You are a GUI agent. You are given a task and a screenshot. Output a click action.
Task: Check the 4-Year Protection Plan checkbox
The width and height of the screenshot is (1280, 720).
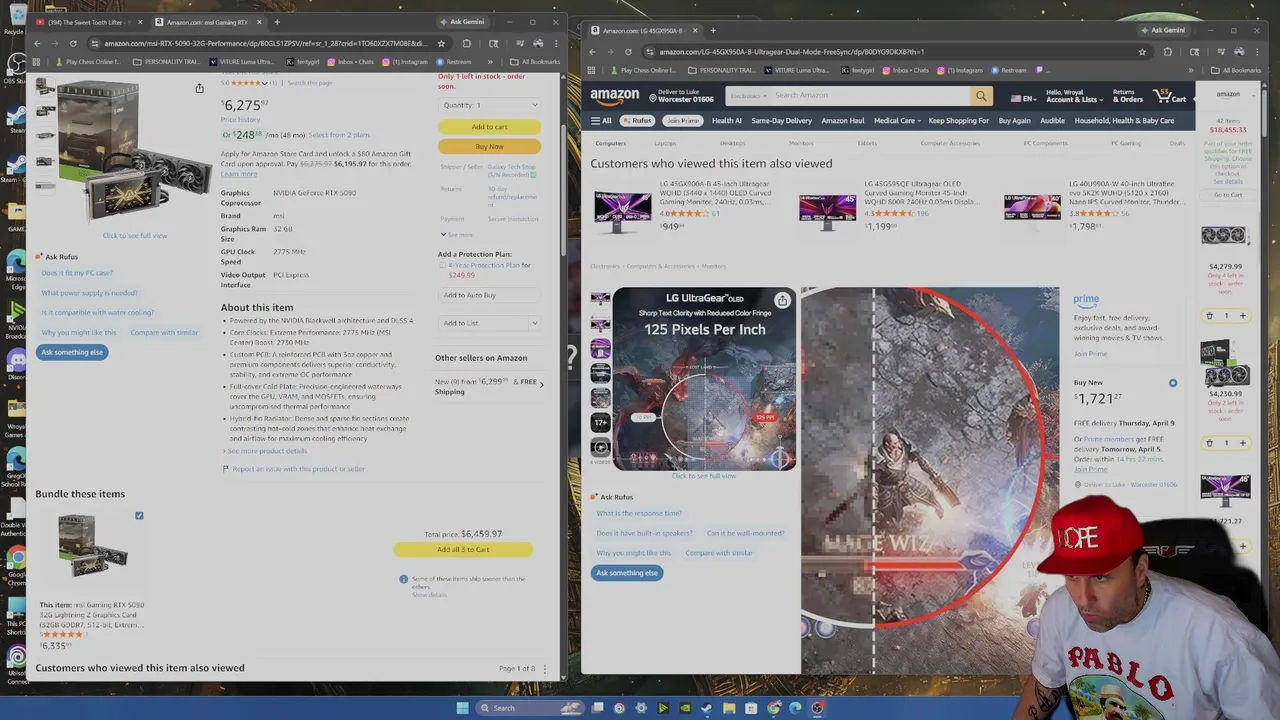point(442,265)
